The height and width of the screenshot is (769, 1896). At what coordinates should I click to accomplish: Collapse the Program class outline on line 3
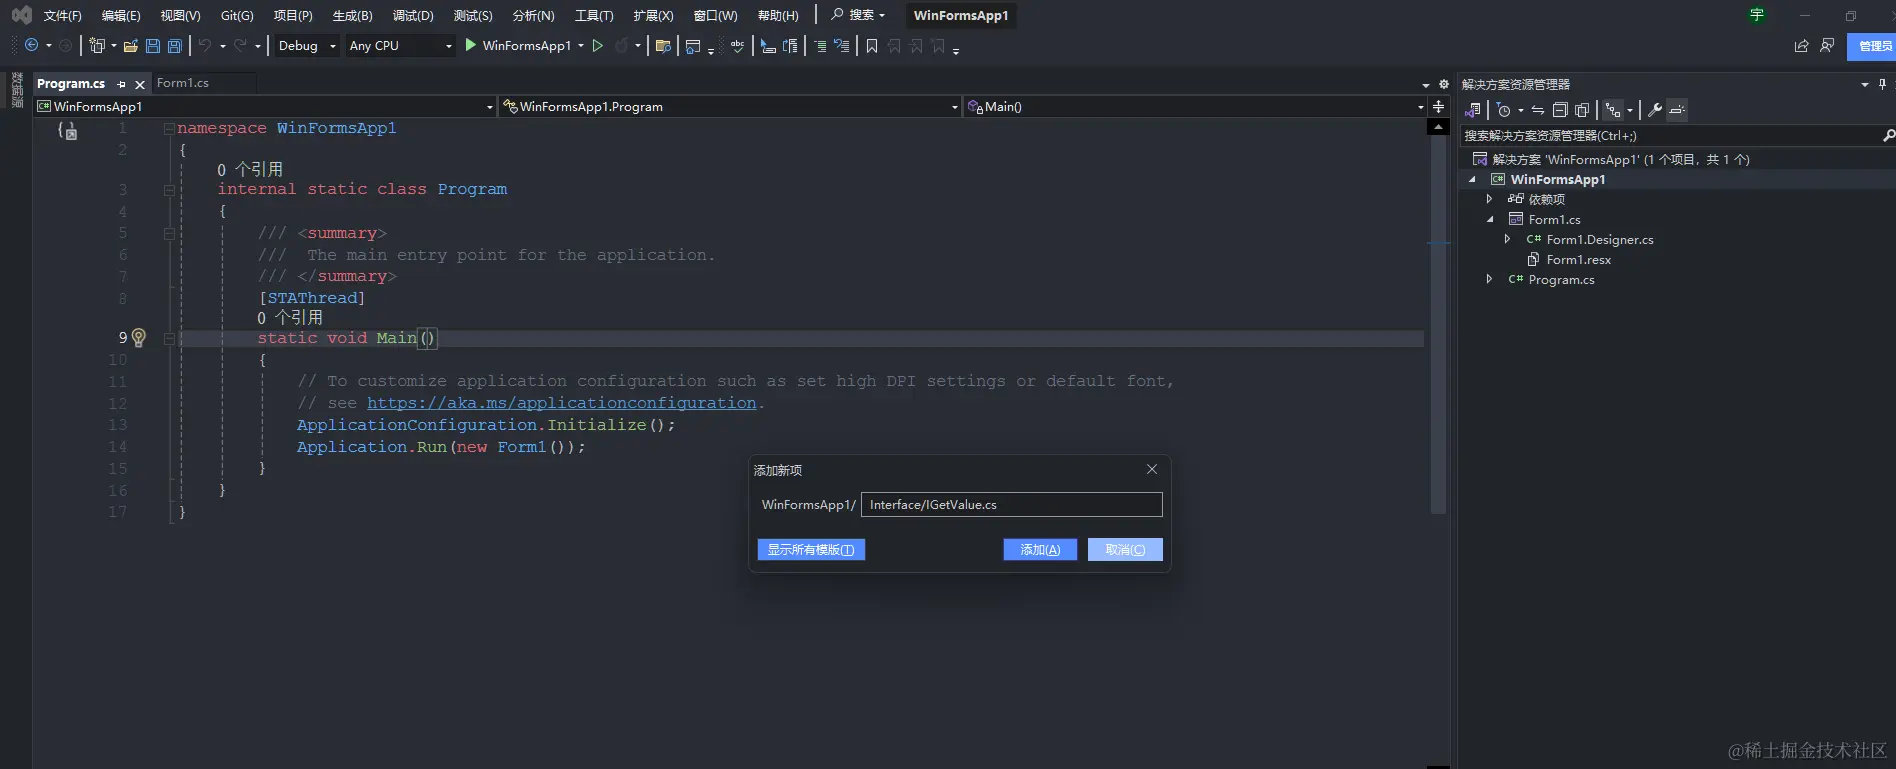click(169, 189)
